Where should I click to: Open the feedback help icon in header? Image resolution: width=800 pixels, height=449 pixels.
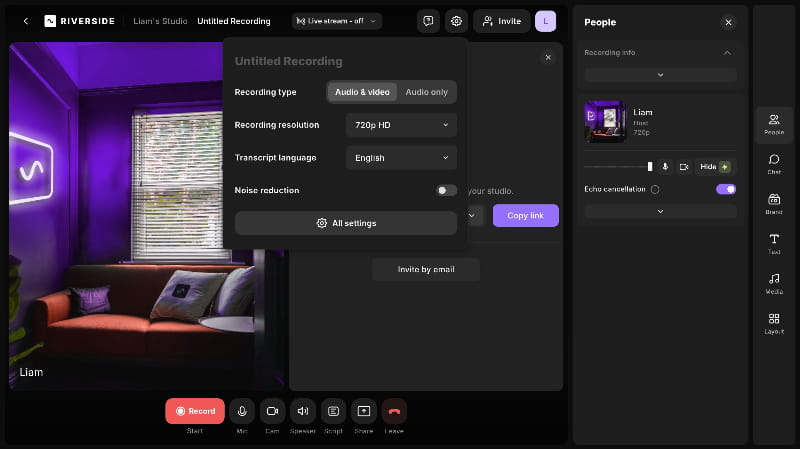tap(428, 21)
